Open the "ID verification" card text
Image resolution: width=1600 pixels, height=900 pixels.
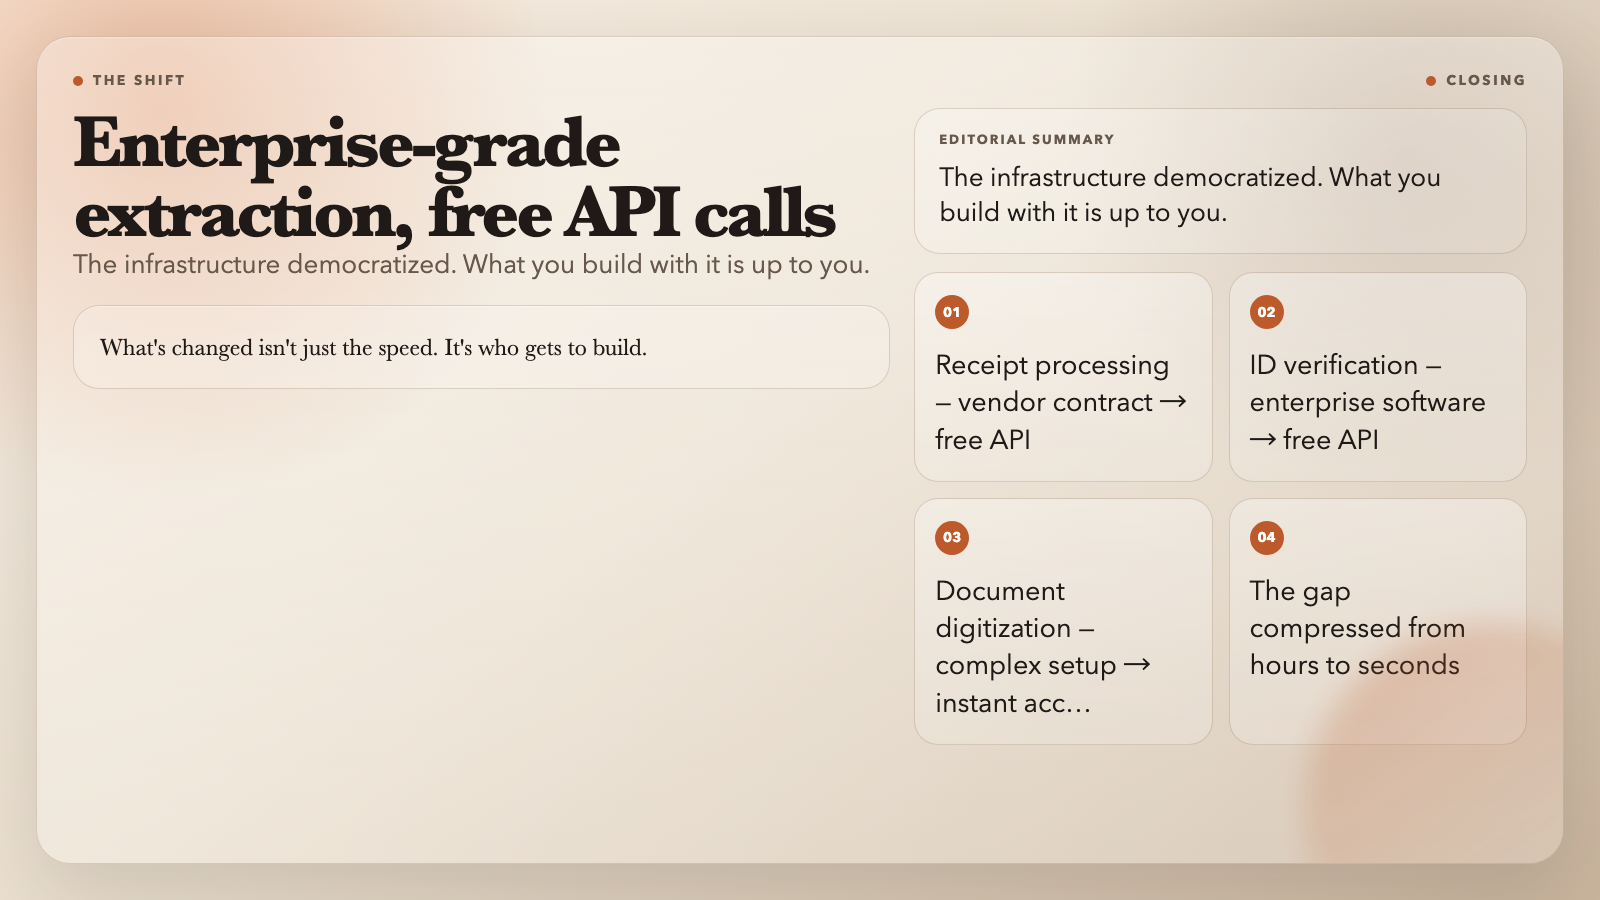(1368, 402)
